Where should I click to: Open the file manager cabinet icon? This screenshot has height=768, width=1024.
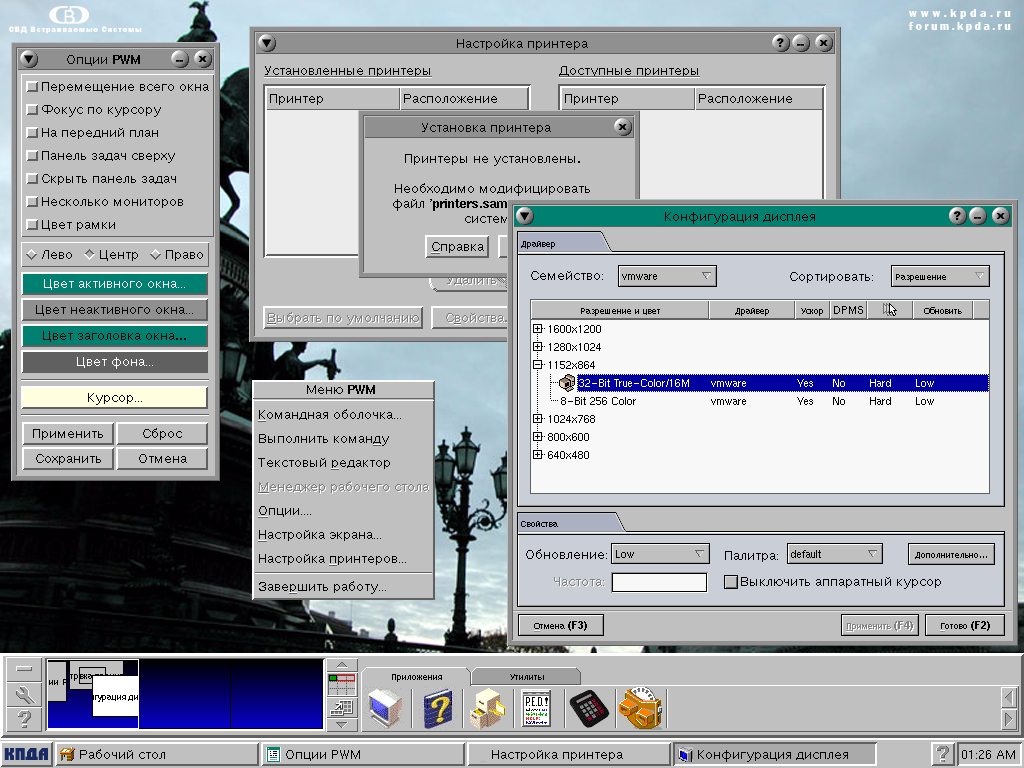tap(488, 709)
